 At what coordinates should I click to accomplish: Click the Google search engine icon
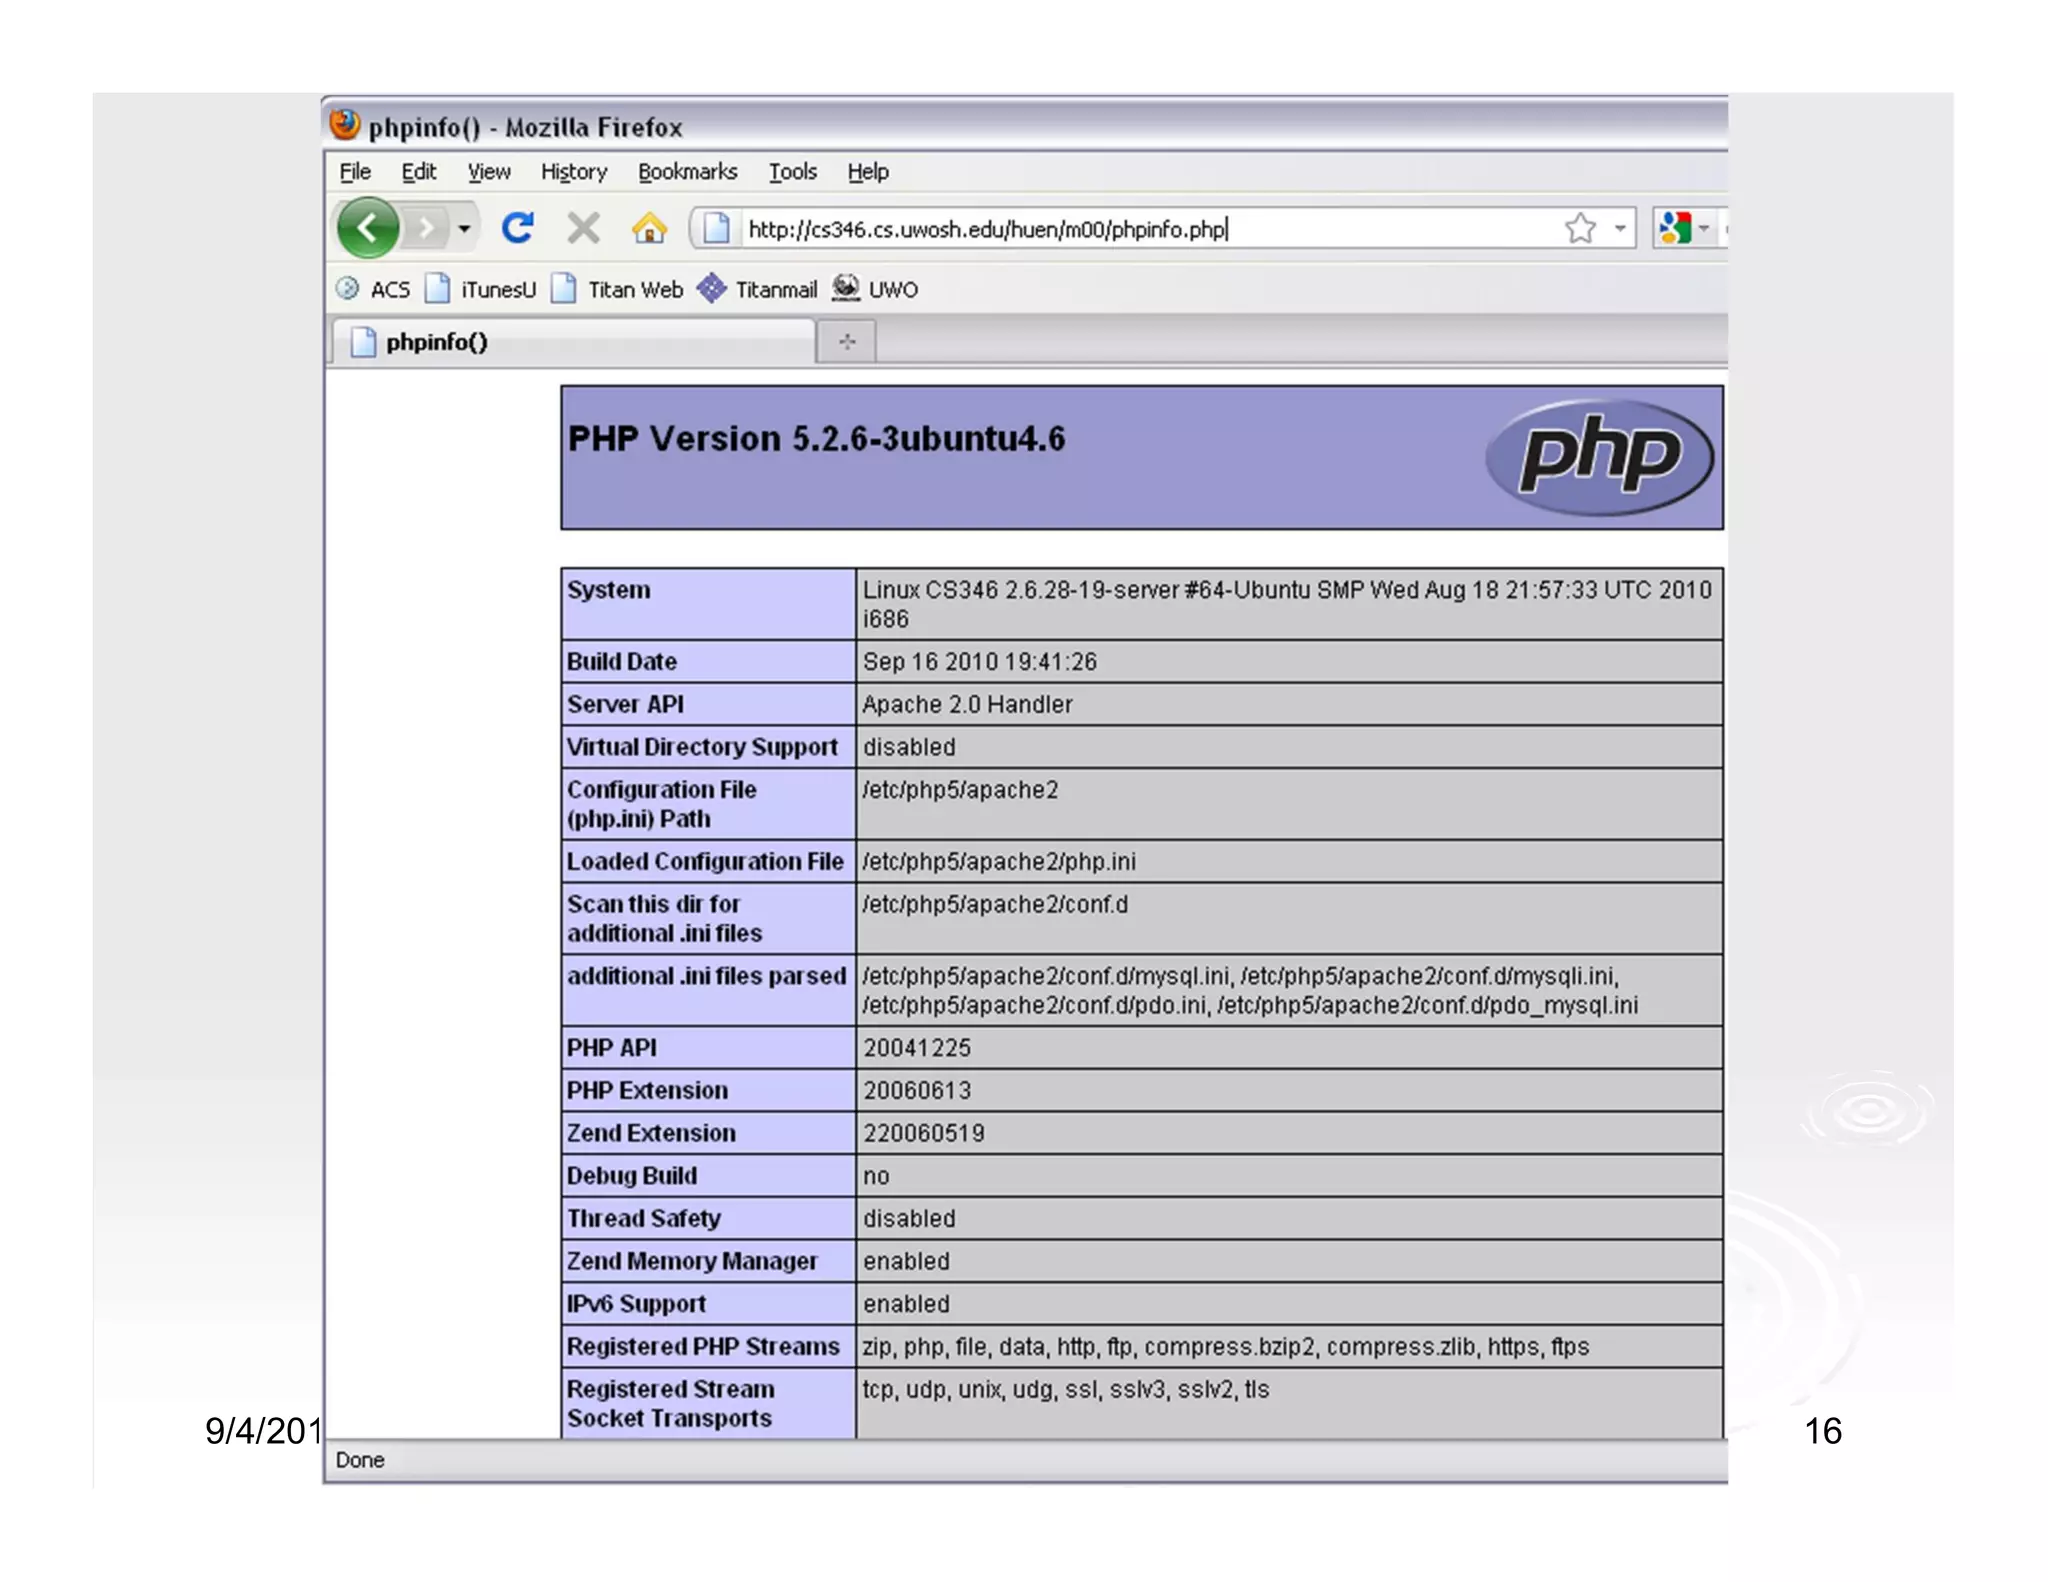click(1675, 229)
